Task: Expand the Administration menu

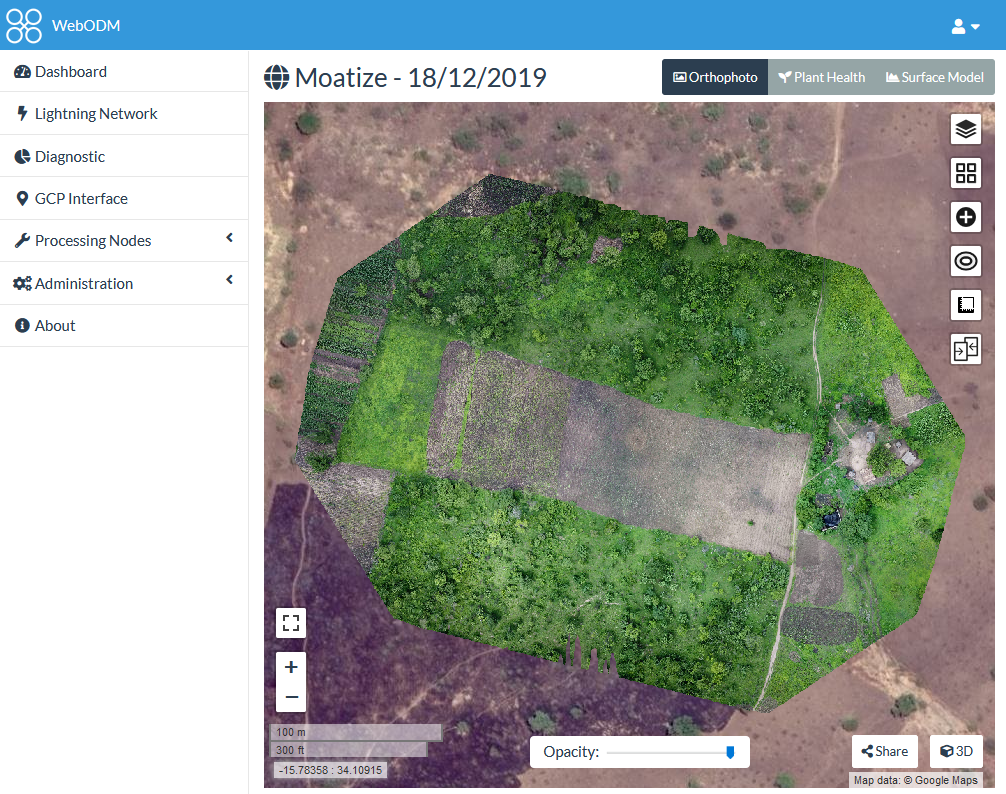Action: 123,284
